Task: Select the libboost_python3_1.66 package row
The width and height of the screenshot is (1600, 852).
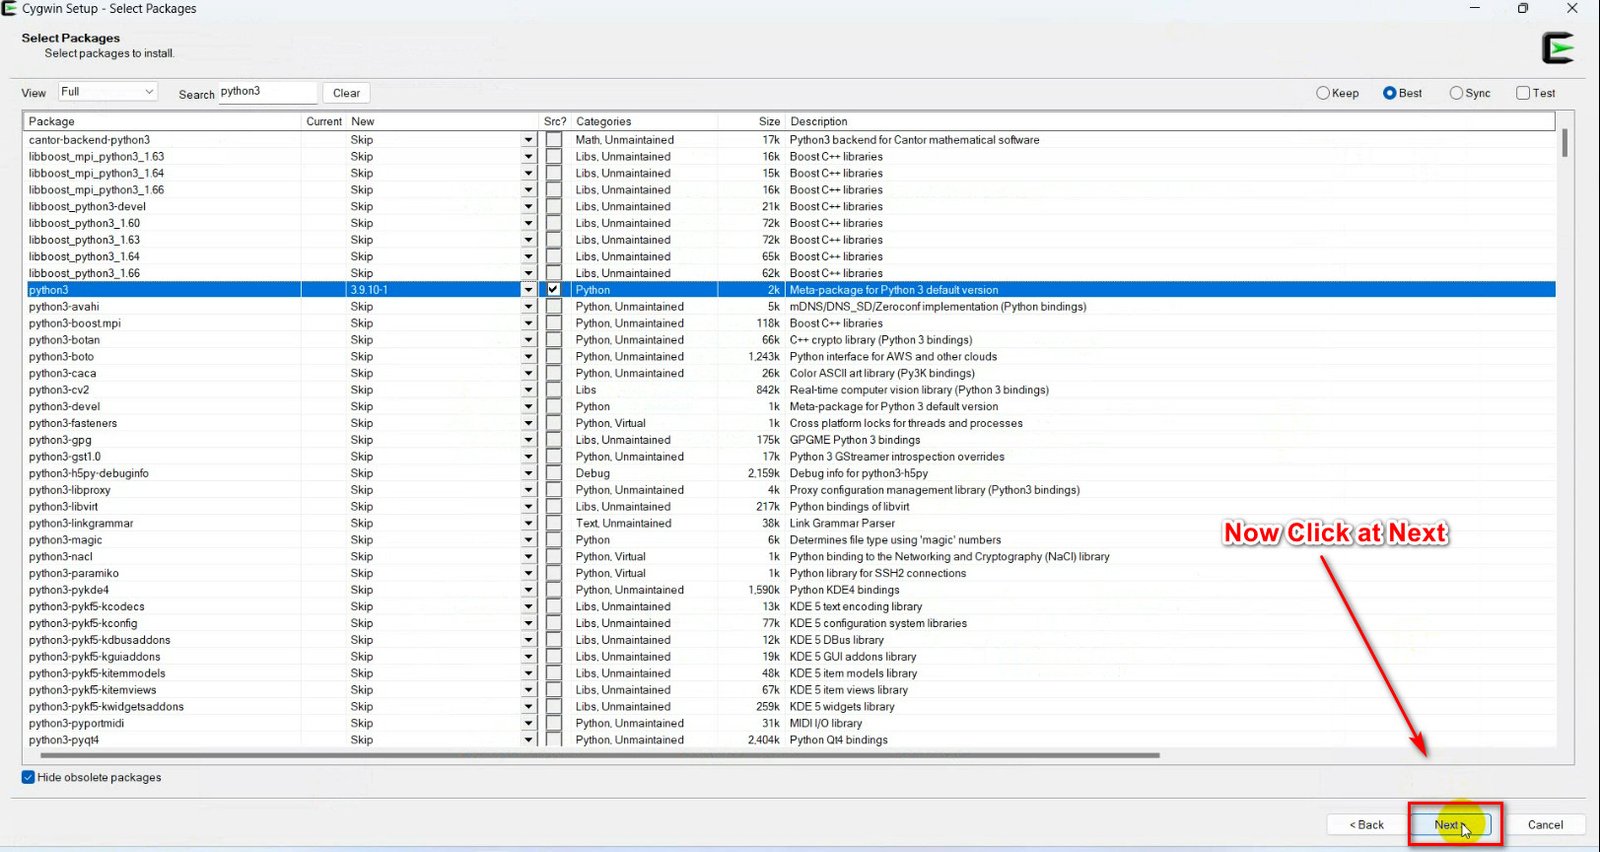Action: pos(789,274)
